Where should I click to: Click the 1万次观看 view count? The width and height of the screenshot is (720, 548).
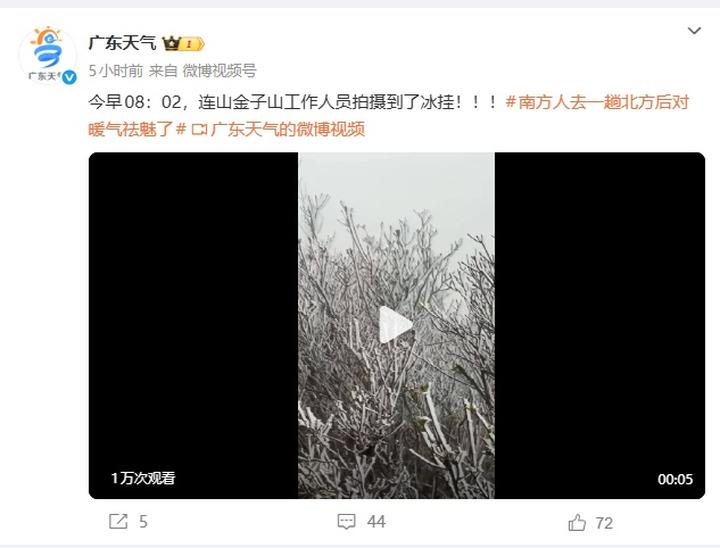coord(143,478)
